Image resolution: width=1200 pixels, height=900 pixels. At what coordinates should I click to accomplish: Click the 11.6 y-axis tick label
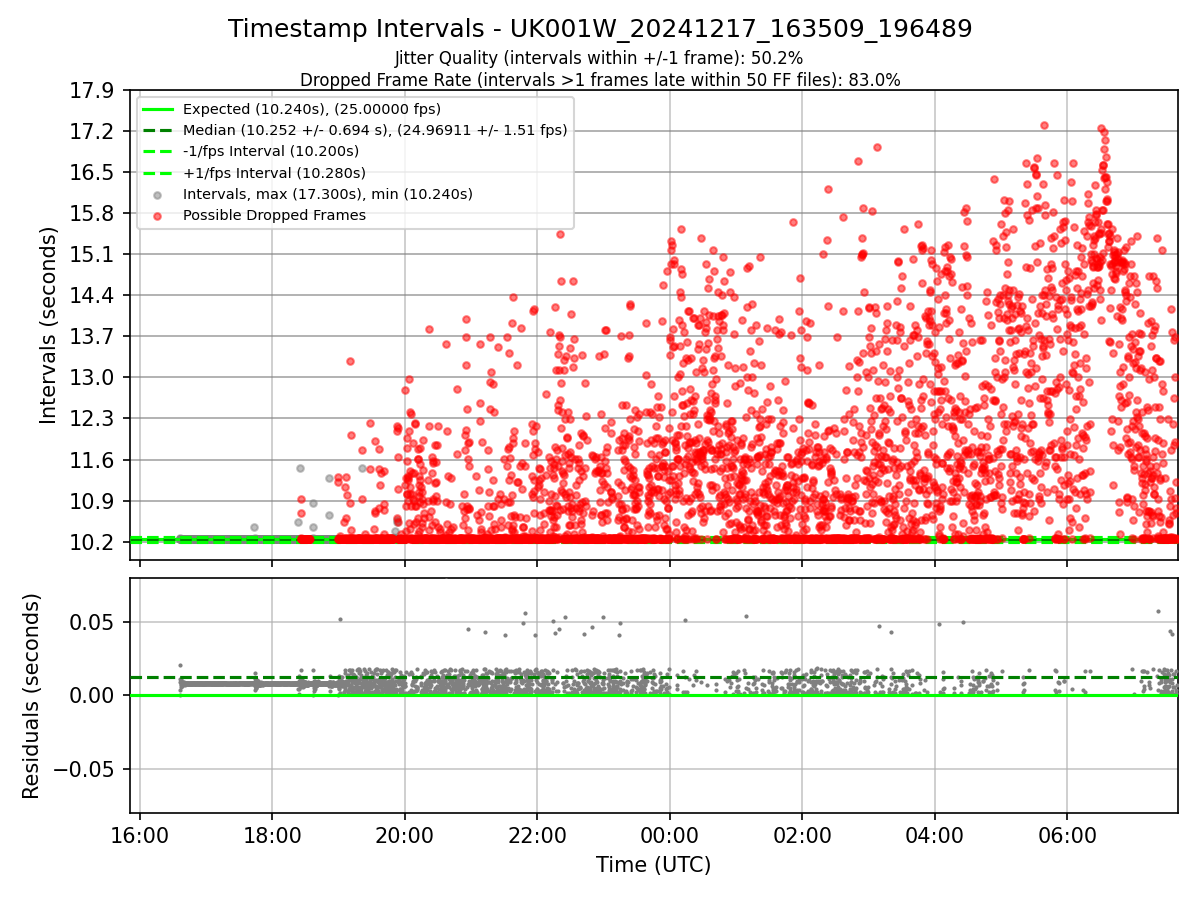click(94, 460)
